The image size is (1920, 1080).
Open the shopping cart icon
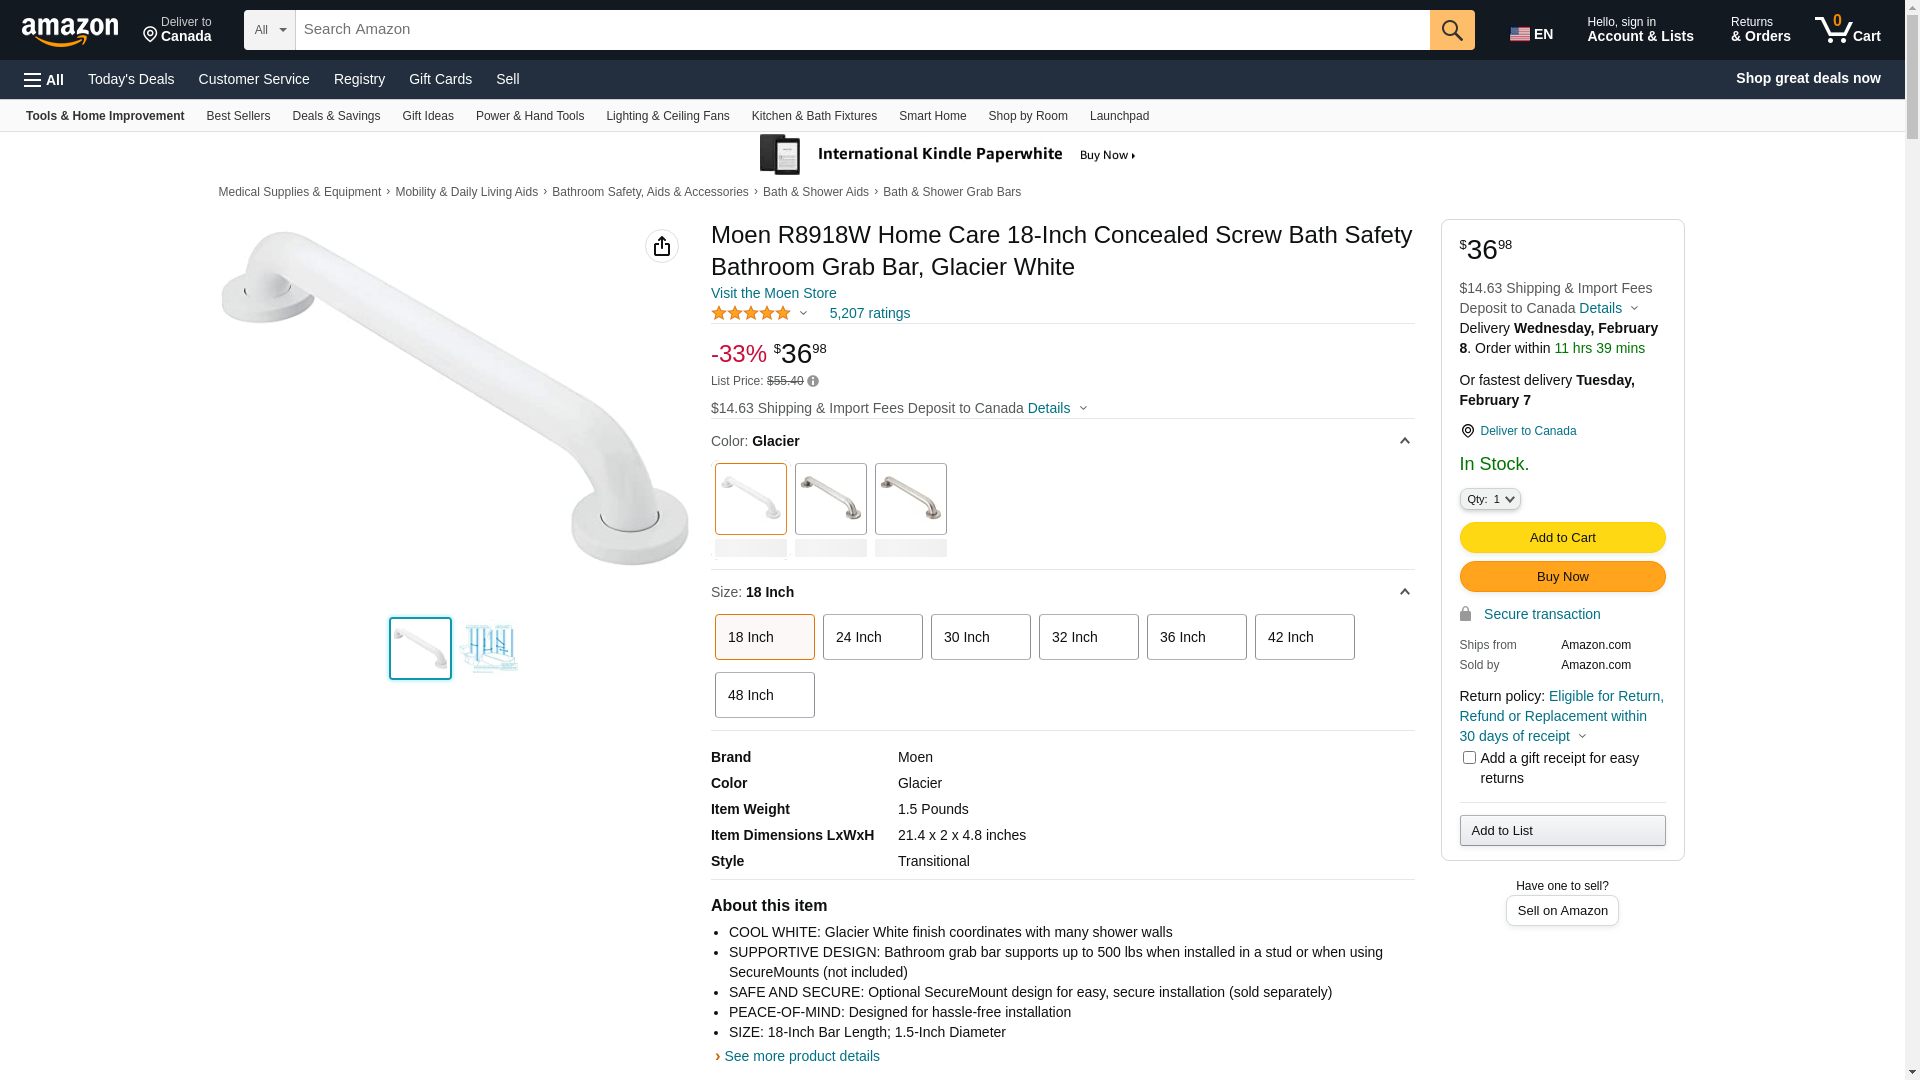1847,30
